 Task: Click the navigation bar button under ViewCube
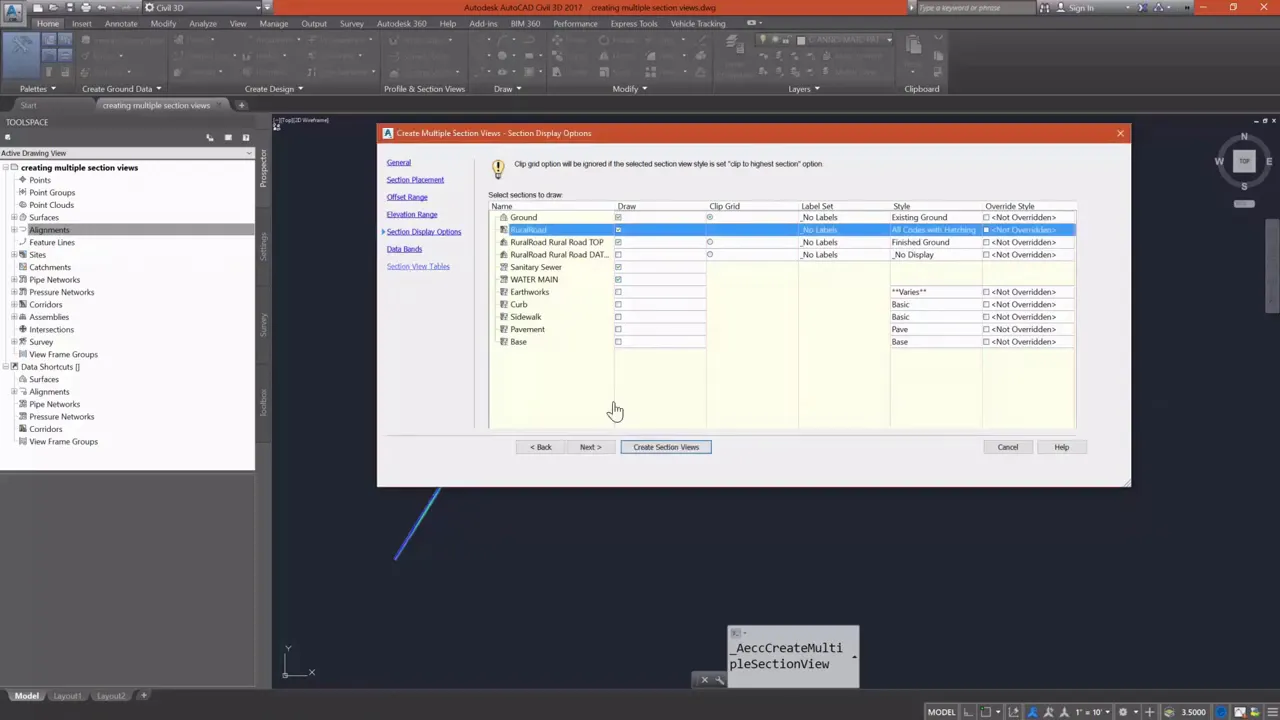[1244, 204]
